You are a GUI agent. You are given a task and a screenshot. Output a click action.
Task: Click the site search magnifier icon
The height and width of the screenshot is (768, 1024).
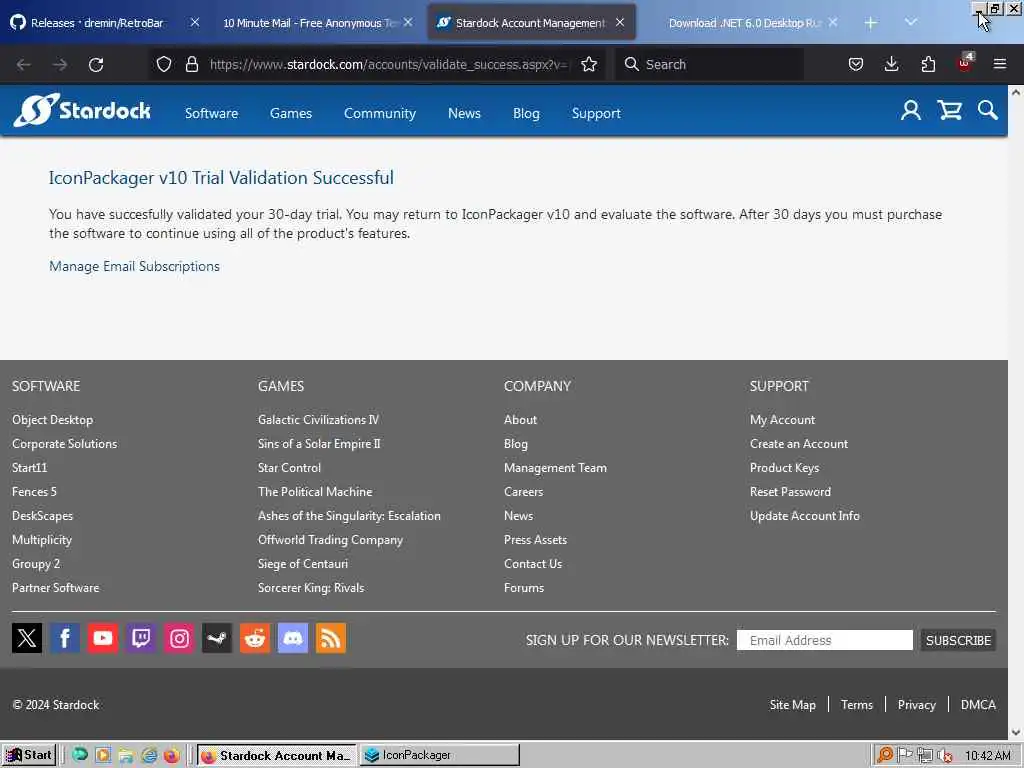tap(987, 110)
